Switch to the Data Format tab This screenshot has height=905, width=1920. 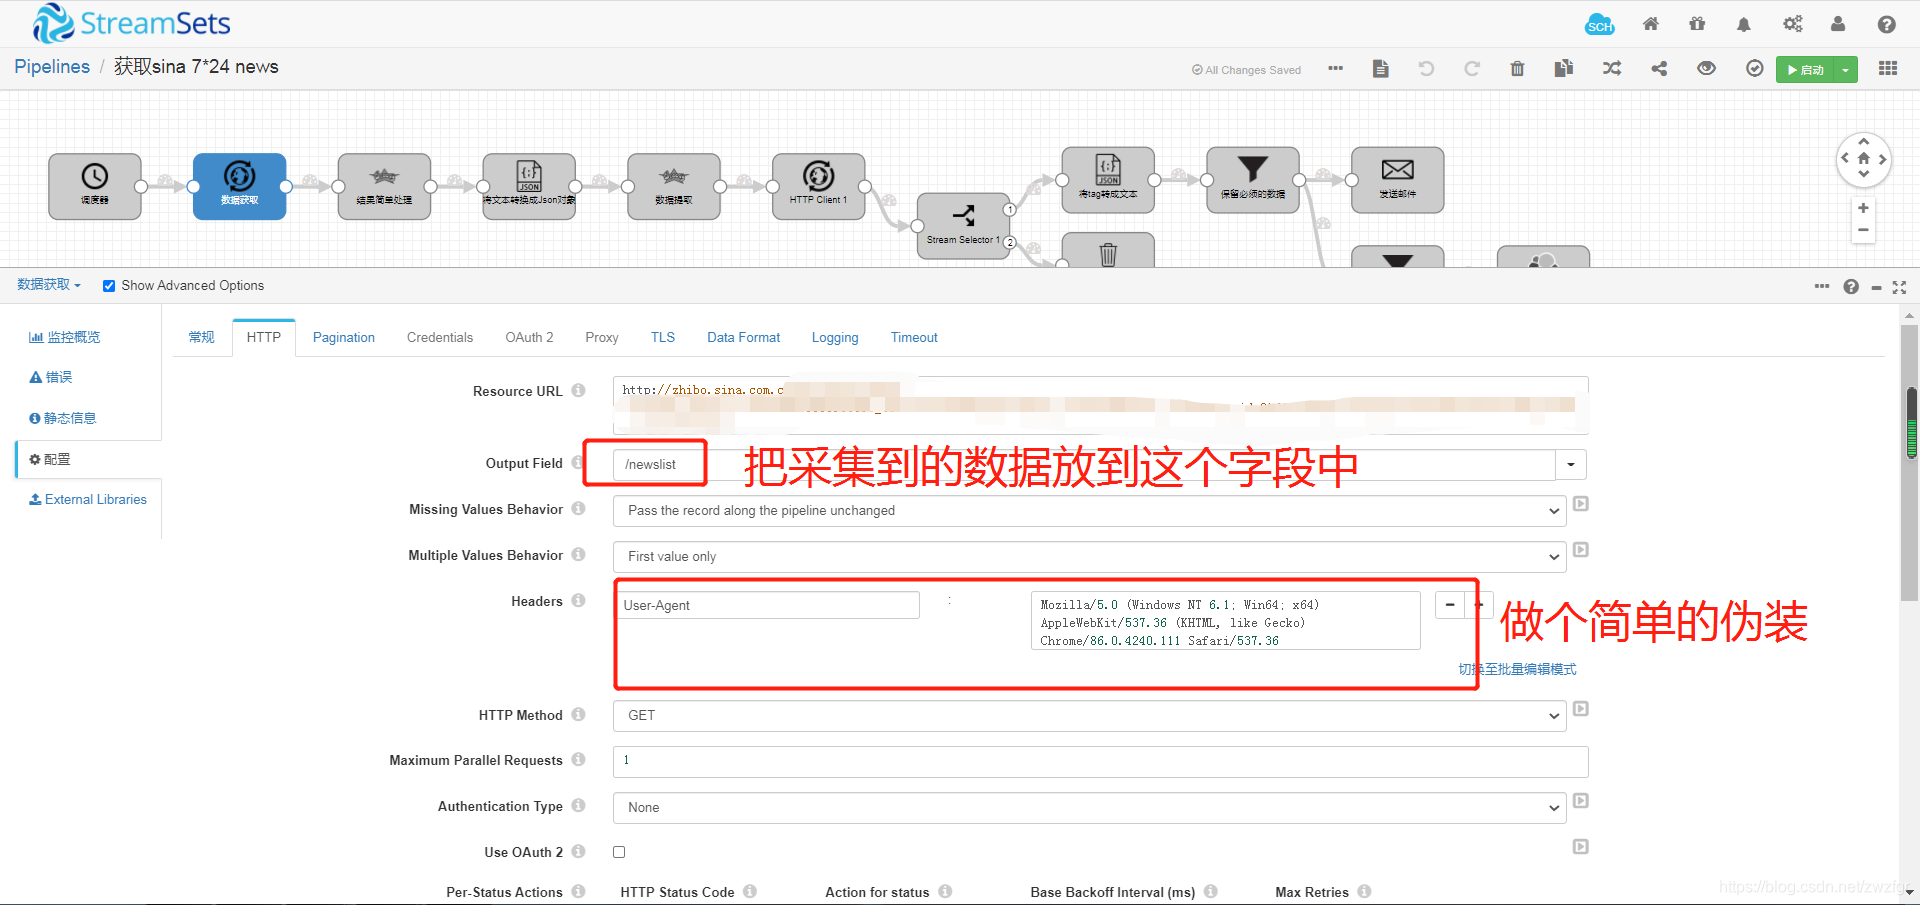pos(744,337)
